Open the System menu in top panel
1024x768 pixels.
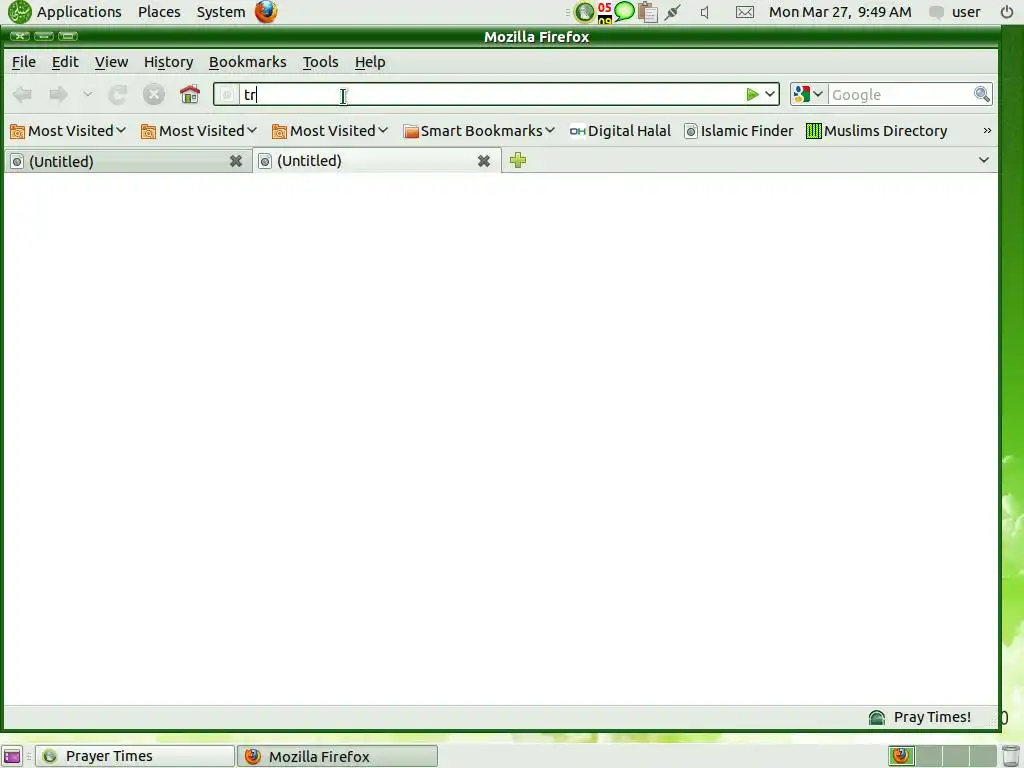point(221,12)
